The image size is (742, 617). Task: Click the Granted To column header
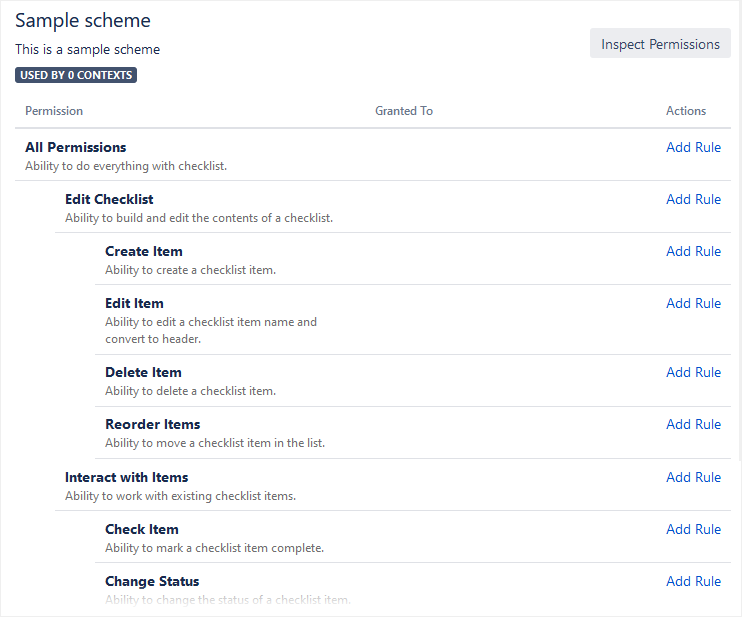coord(404,111)
